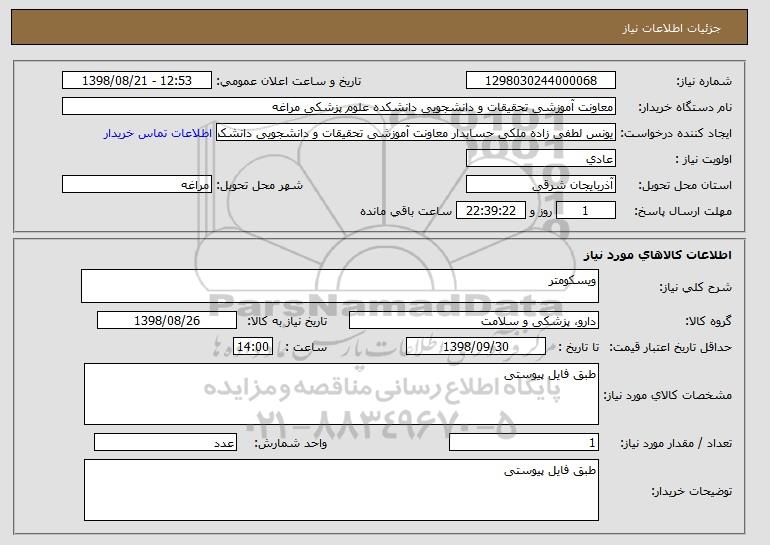Viewport: 770px width, 545px height.
Task: Click the label مهلت ارسال پاسخ
Action: 684,212
